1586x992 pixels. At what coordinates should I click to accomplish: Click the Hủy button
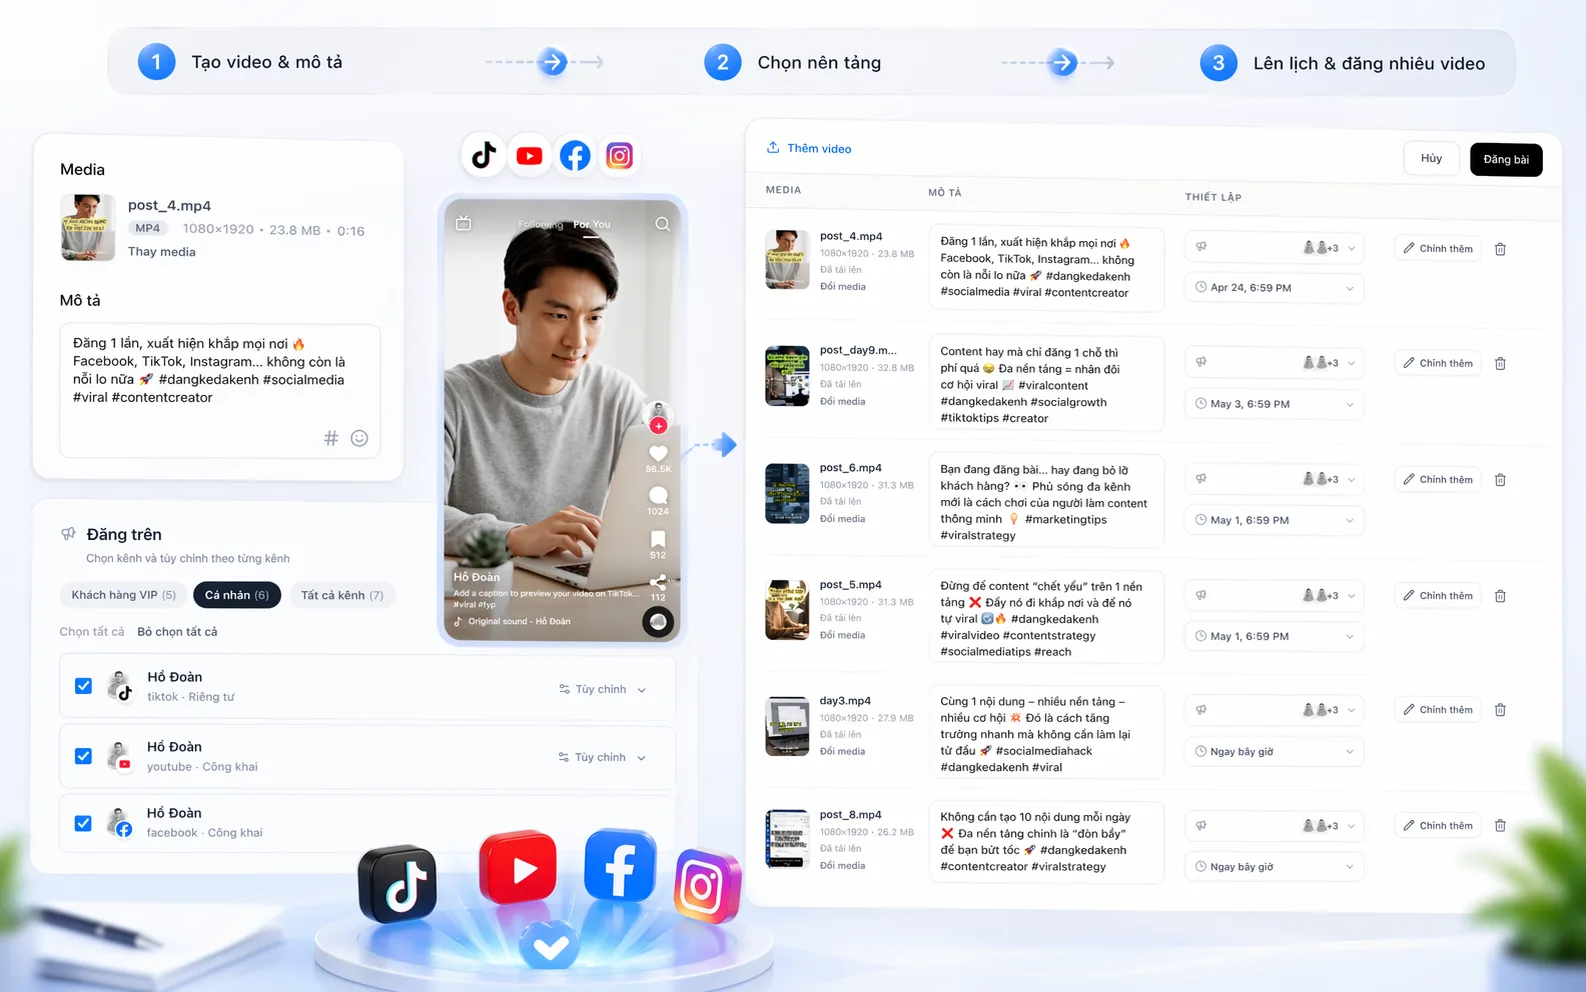pos(1431,159)
